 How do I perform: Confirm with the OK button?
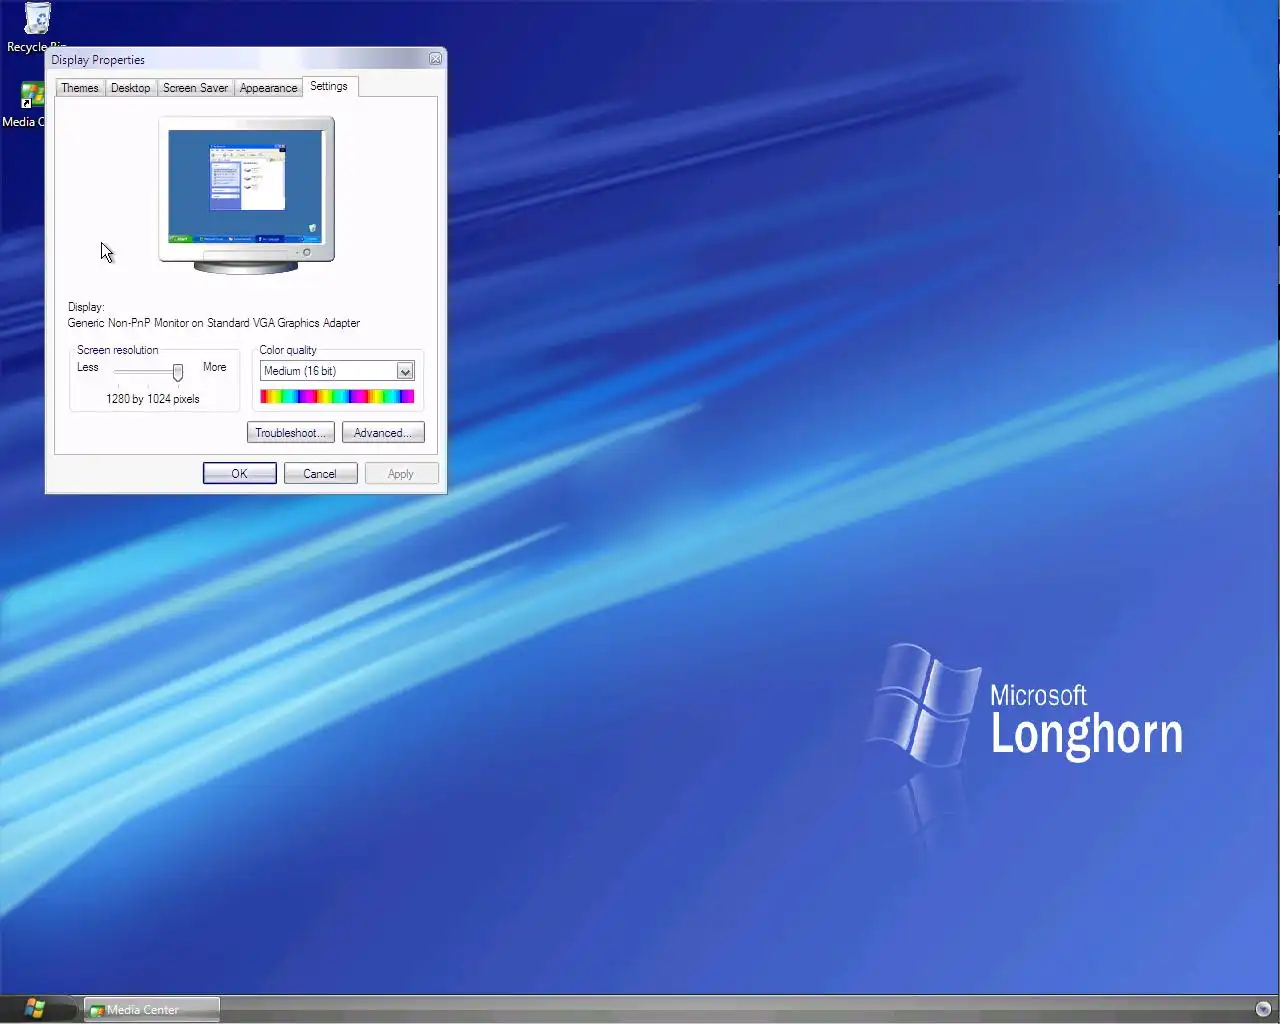tap(240, 474)
